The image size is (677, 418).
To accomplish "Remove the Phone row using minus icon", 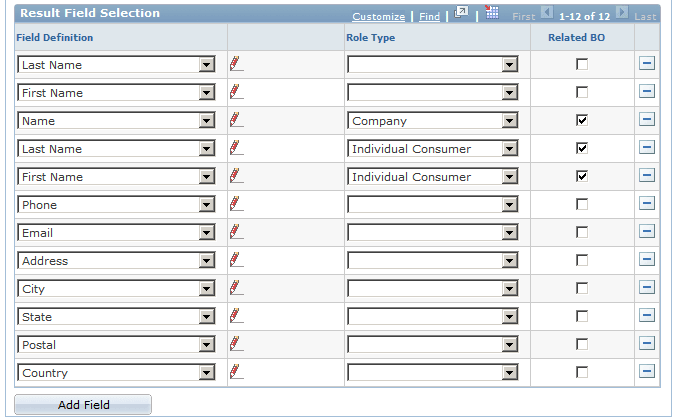I will click(647, 203).
